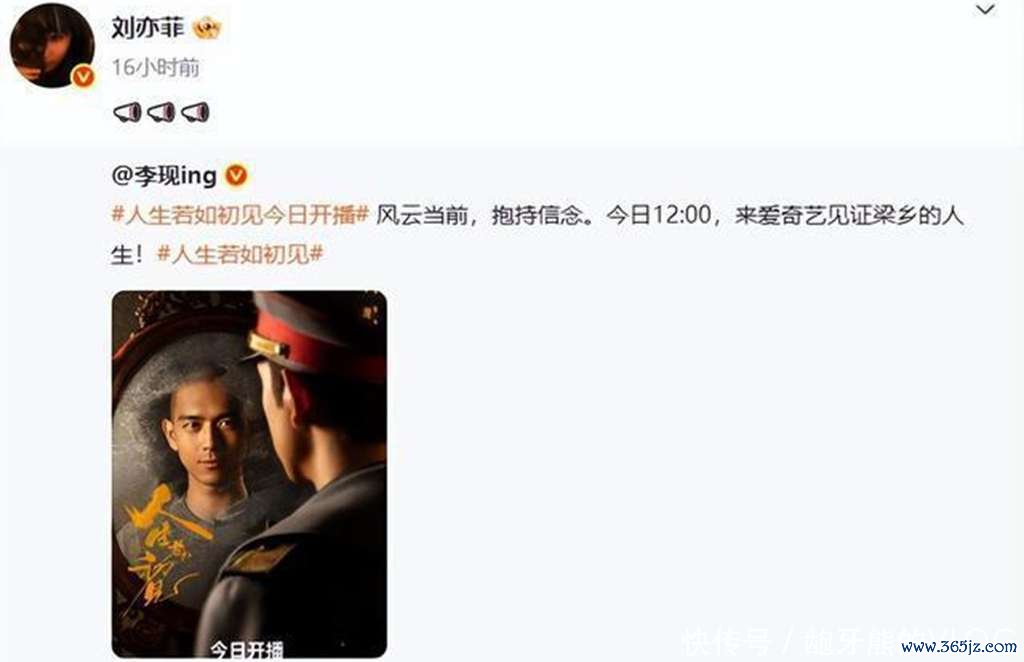Click the orange verified badge on the avatar
The image size is (1024, 662).
pos(83,77)
